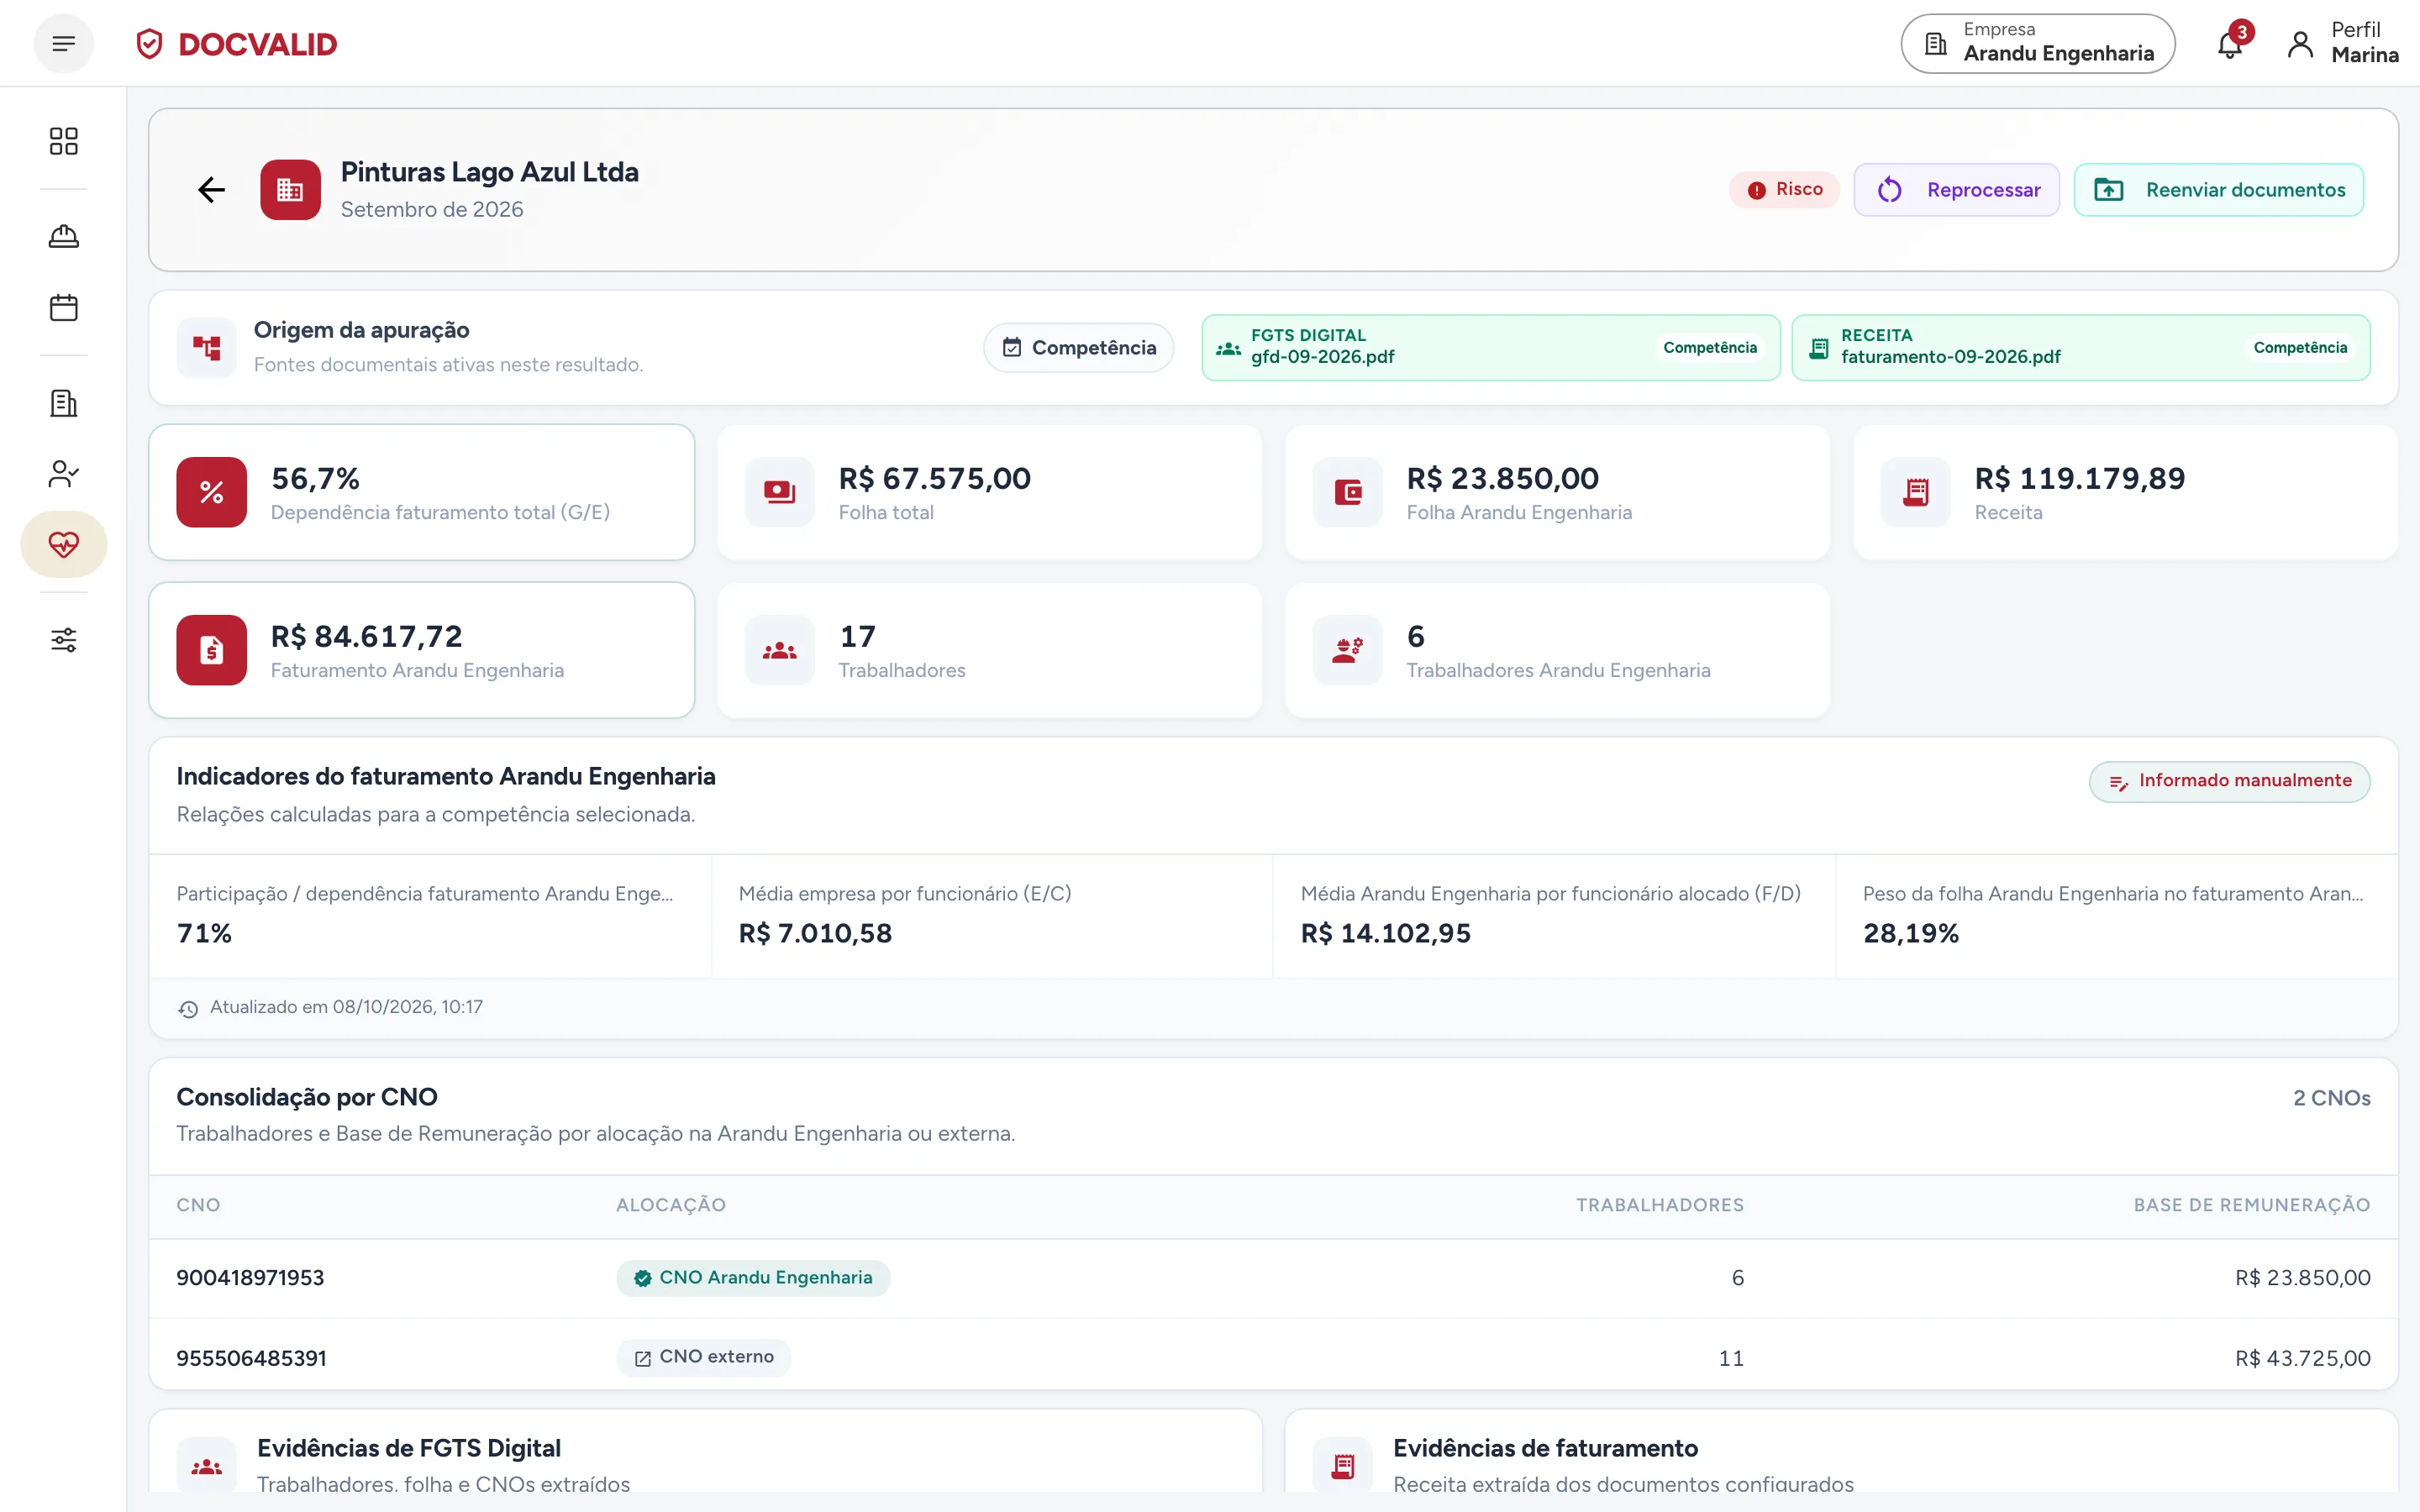The width and height of the screenshot is (2420, 1512).
Task: Open the FGTS DIGITAL gfd-09-2026.pdf source
Action: [x=1491, y=348]
